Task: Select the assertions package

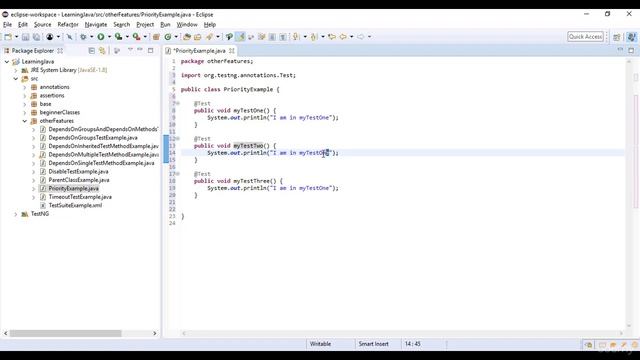Action: click(x=52, y=96)
